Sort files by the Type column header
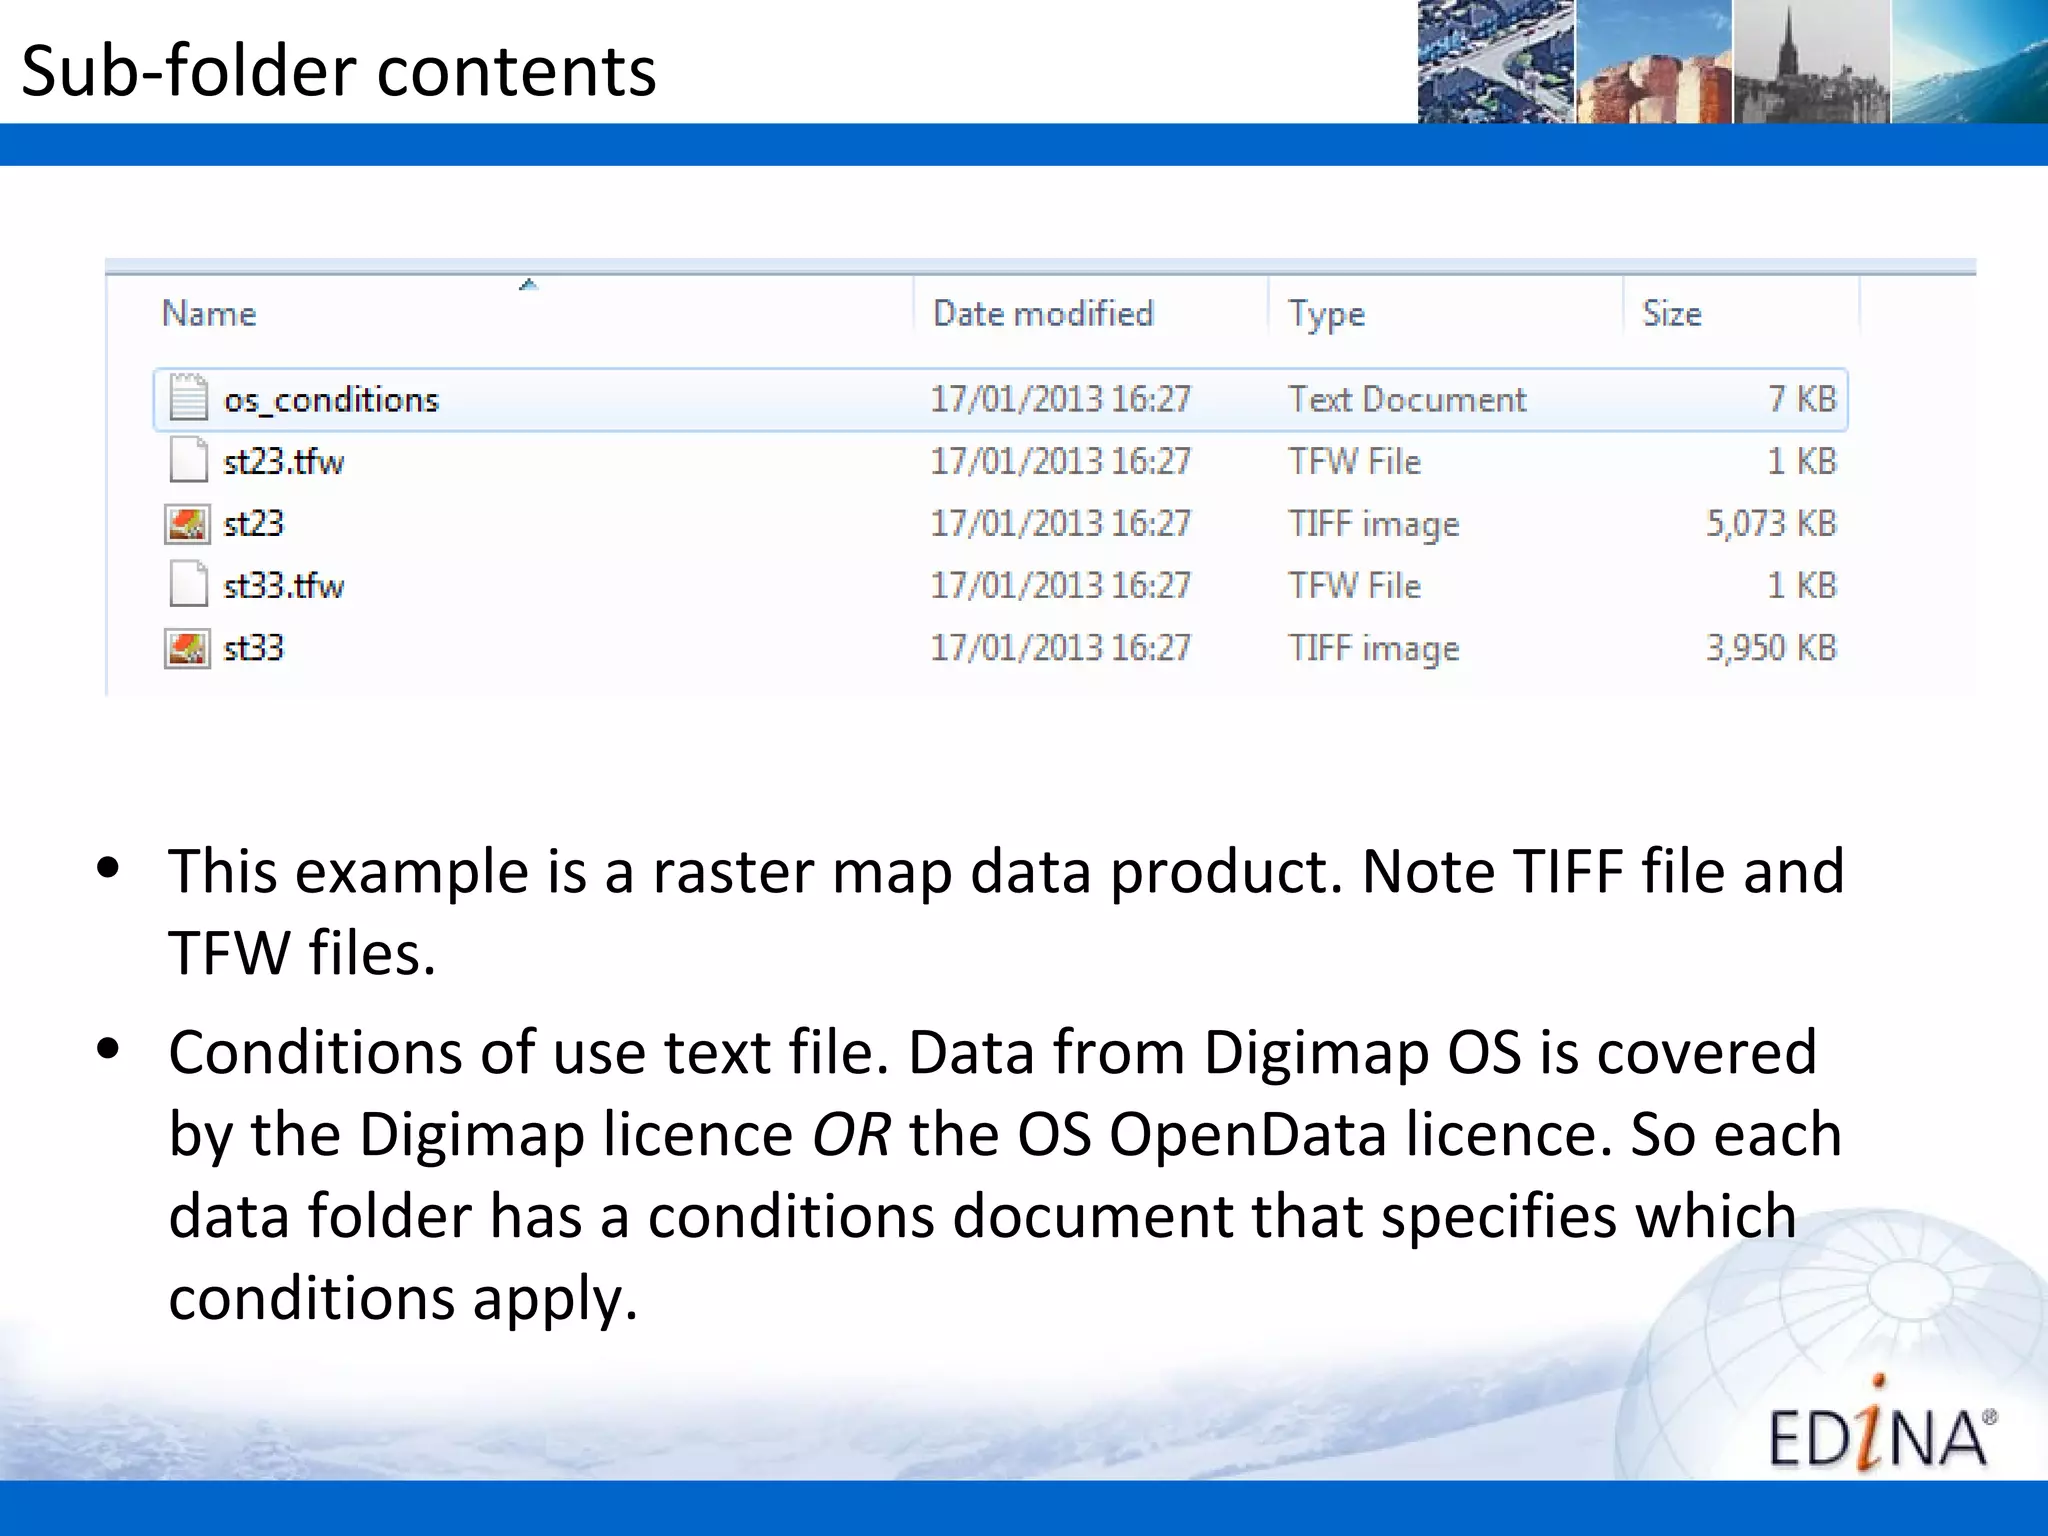 coord(1326,314)
